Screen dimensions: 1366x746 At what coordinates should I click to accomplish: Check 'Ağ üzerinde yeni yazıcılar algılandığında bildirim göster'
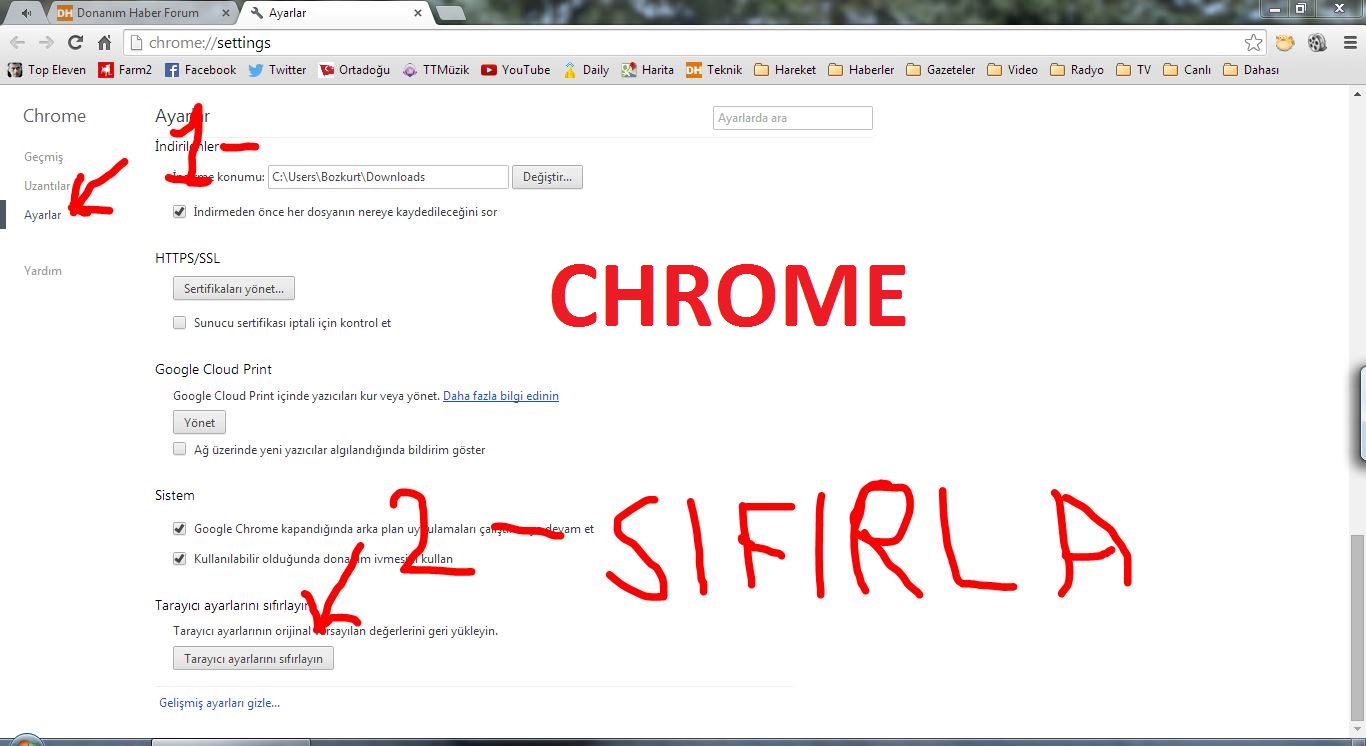pos(180,450)
